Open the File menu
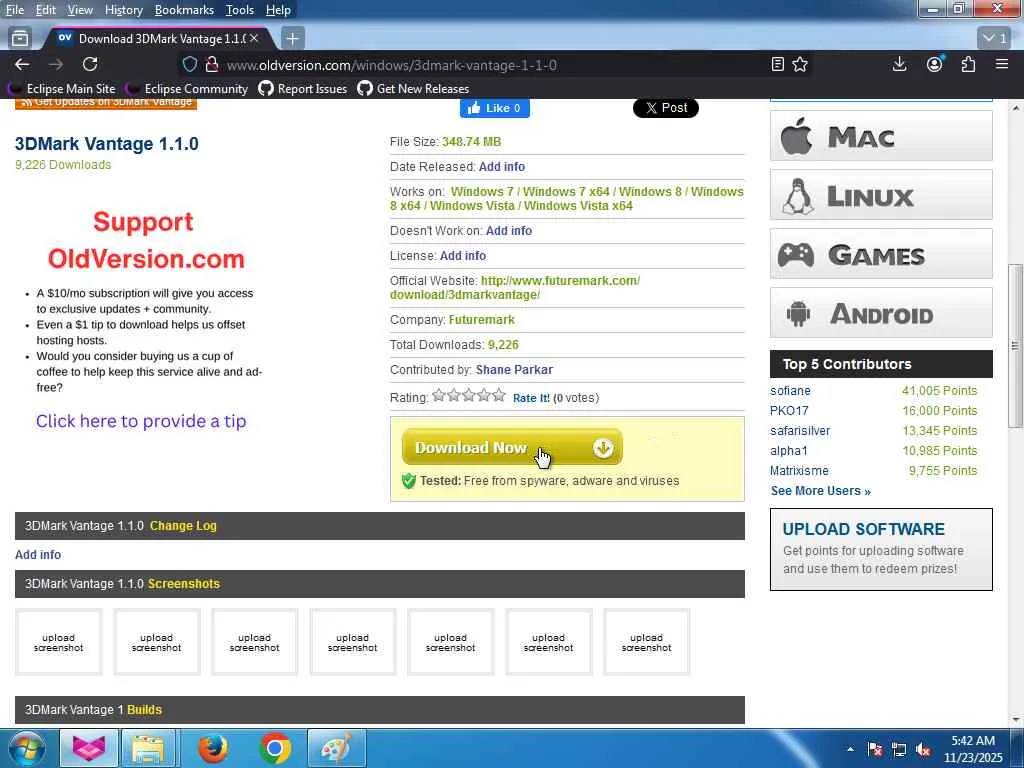 pyautogui.click(x=14, y=10)
